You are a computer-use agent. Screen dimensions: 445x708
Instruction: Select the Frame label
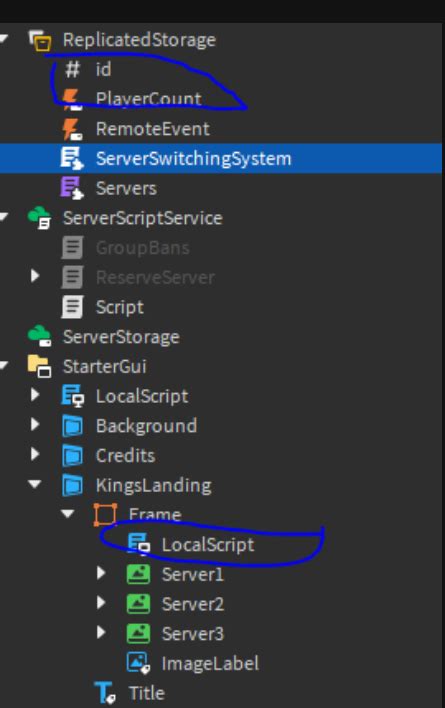pos(155,515)
